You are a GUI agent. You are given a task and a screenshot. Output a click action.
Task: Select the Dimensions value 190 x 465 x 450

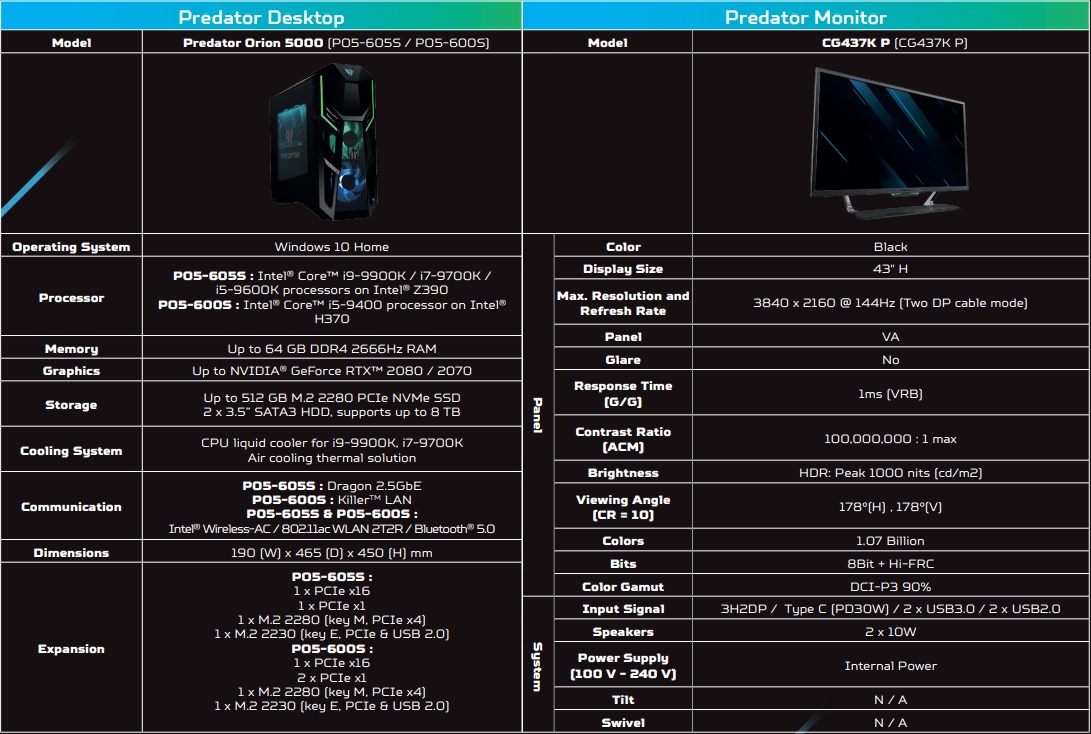pos(331,553)
